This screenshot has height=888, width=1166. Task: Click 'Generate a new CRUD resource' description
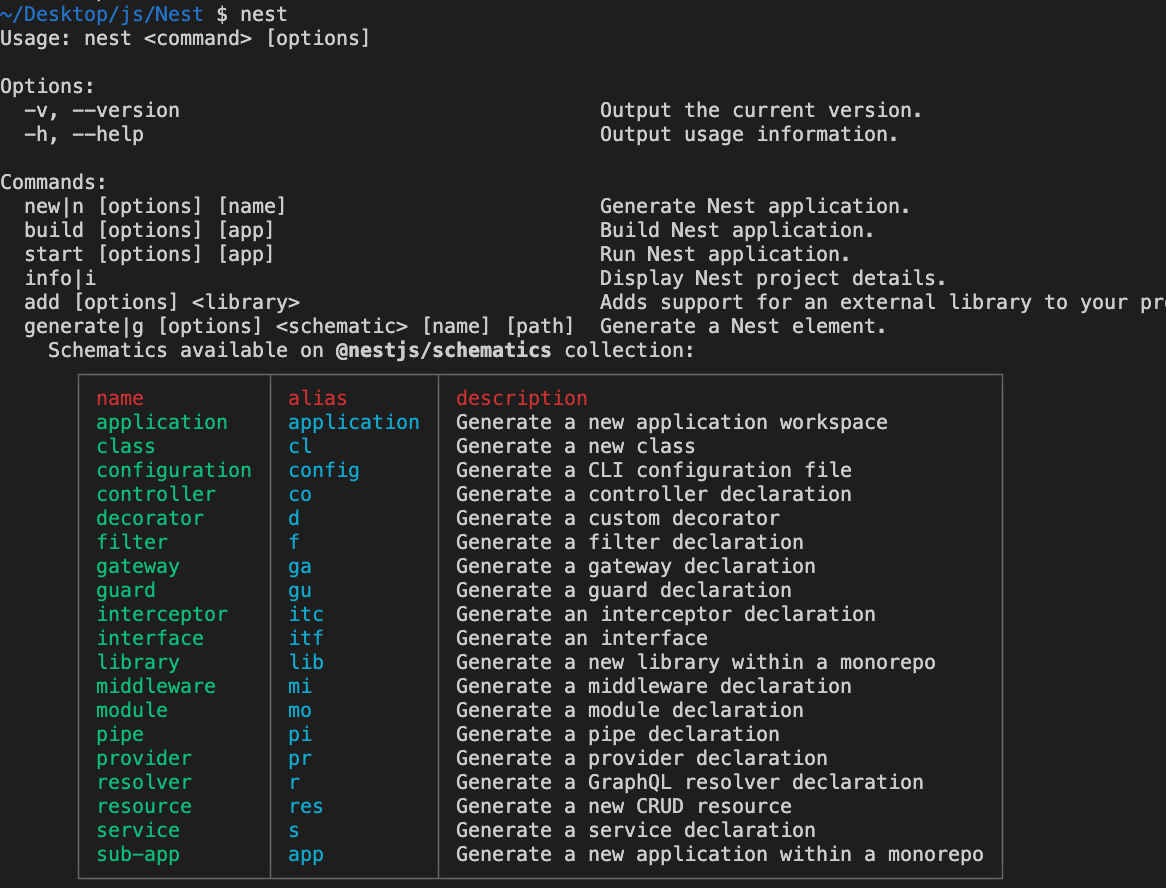(623, 805)
